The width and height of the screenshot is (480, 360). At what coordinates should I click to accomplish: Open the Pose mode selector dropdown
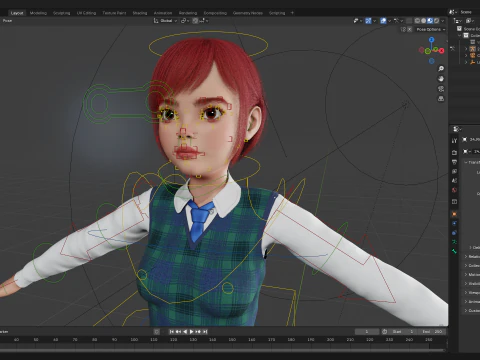coord(7,21)
